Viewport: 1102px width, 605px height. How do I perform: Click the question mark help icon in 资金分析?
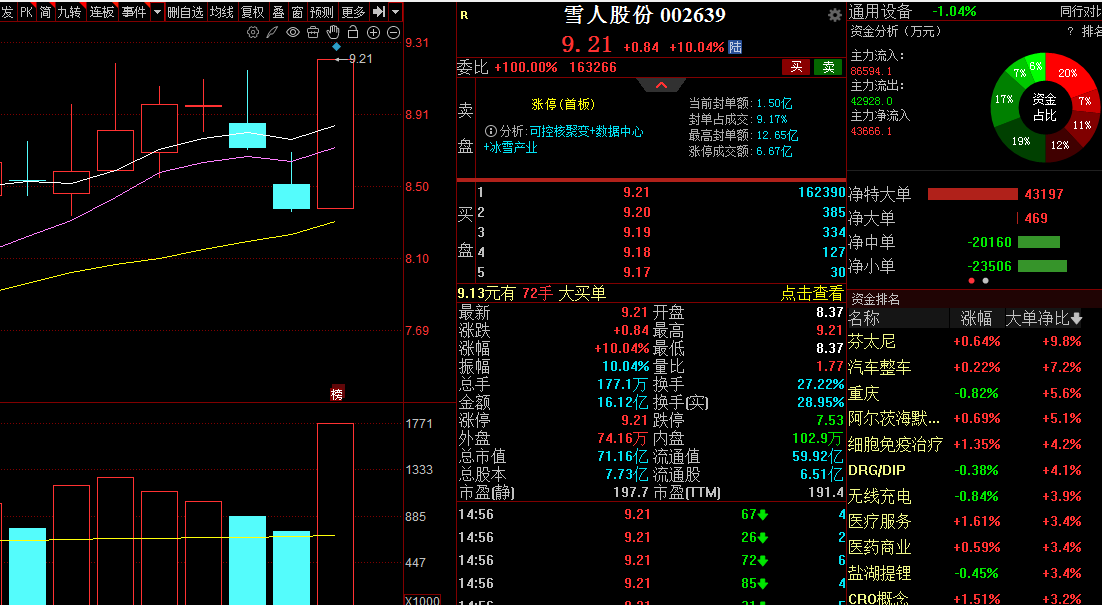tap(1070, 32)
